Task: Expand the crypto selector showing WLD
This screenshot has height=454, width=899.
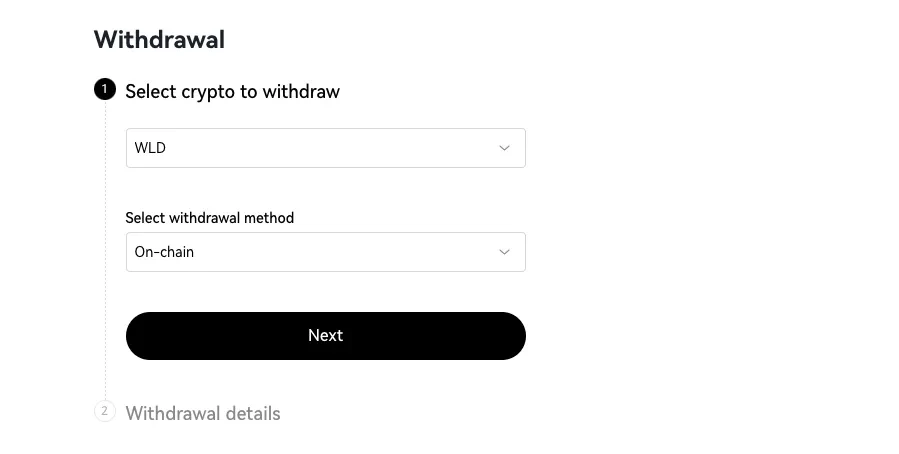Action: (325, 148)
